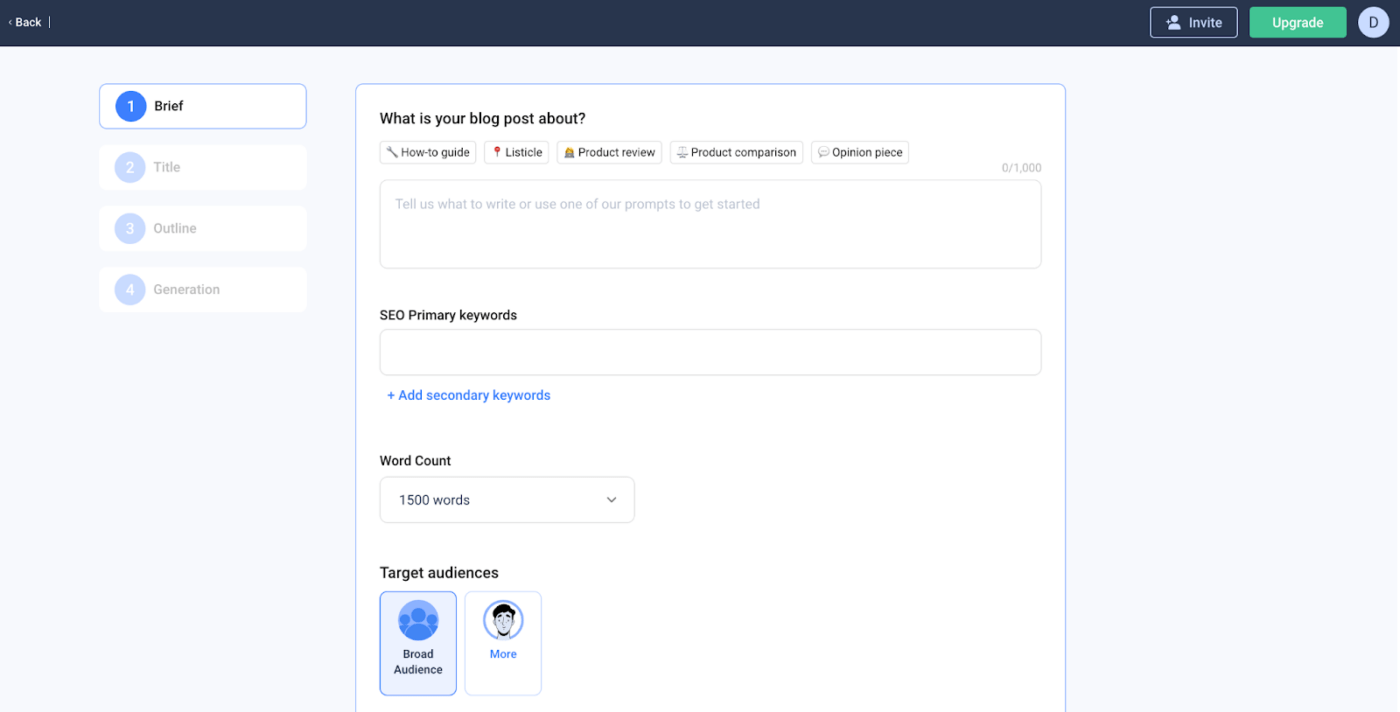Image resolution: width=1400 pixels, height=712 pixels.
Task: Go back using the Back link
Action: coord(25,22)
